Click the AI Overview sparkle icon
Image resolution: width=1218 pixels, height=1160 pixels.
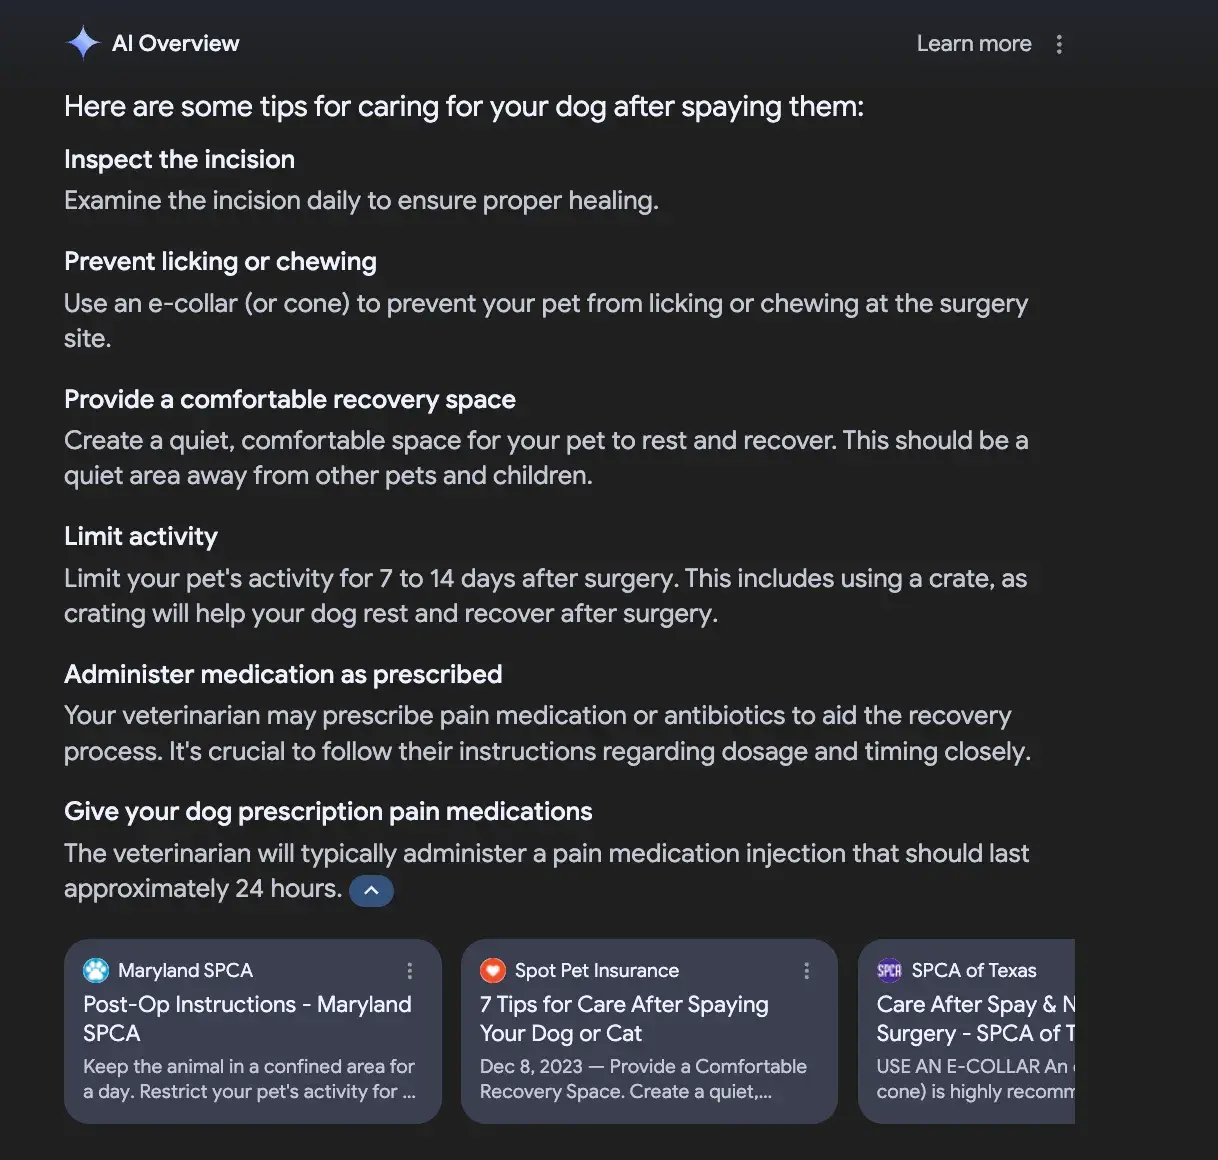[x=83, y=43]
